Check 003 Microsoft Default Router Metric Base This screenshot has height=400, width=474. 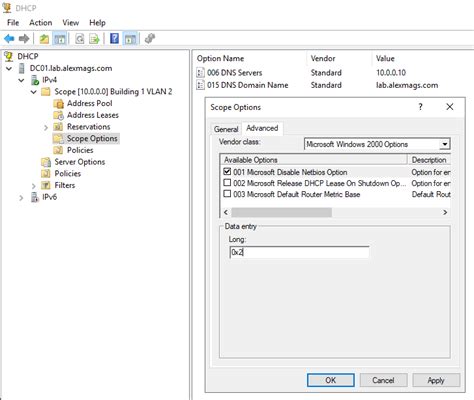click(227, 194)
